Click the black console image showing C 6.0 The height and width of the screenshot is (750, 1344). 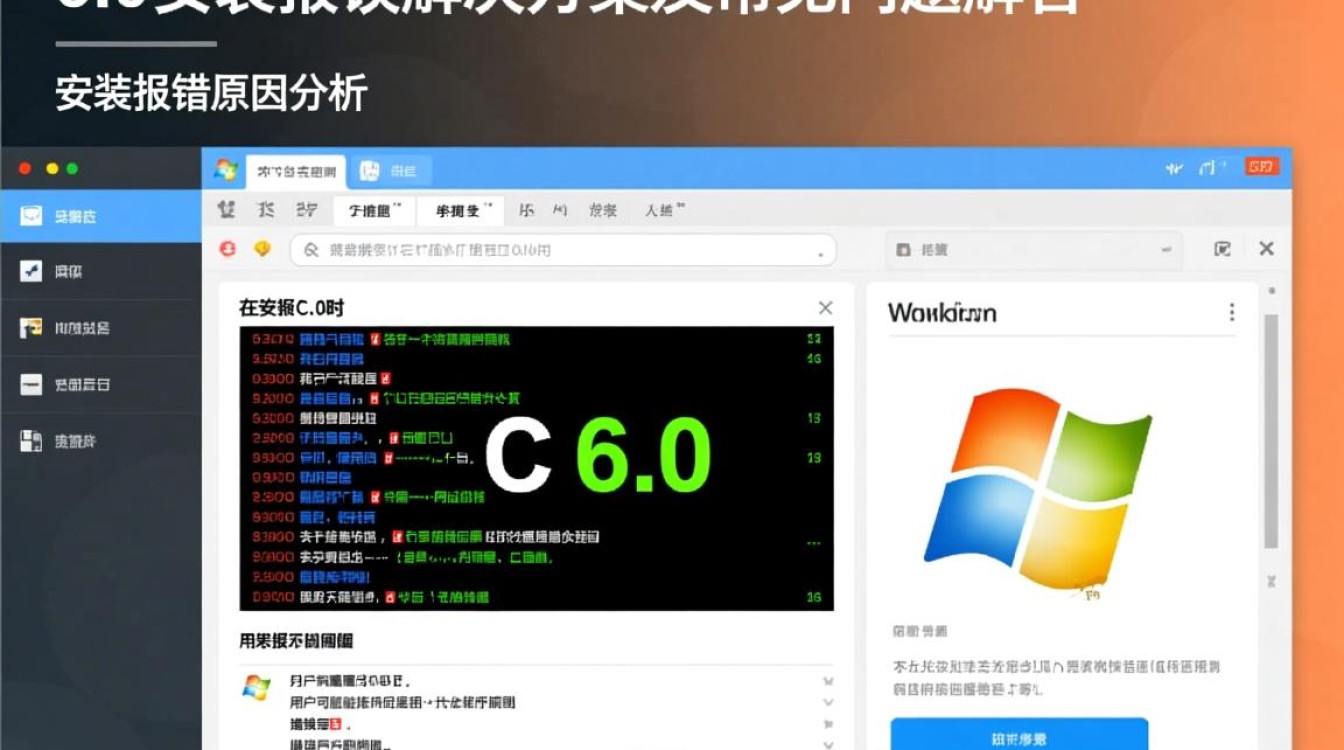[537, 468]
